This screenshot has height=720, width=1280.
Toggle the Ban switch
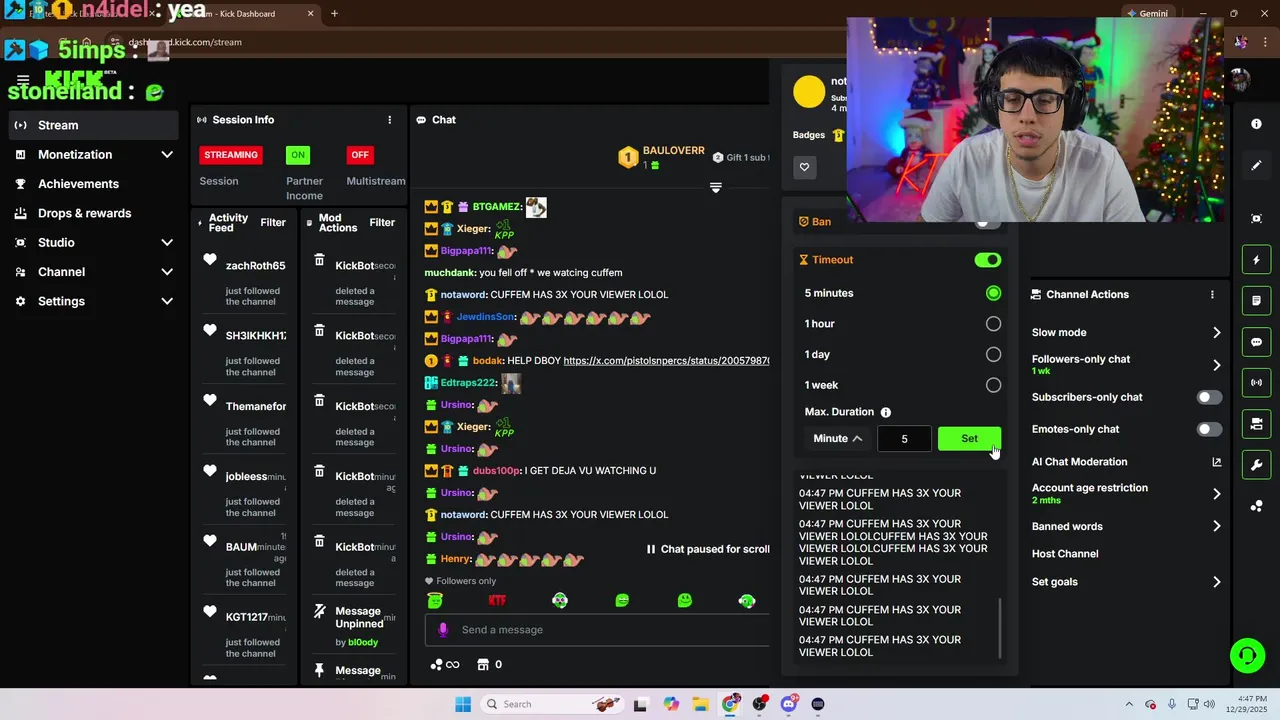pyautogui.click(x=987, y=222)
